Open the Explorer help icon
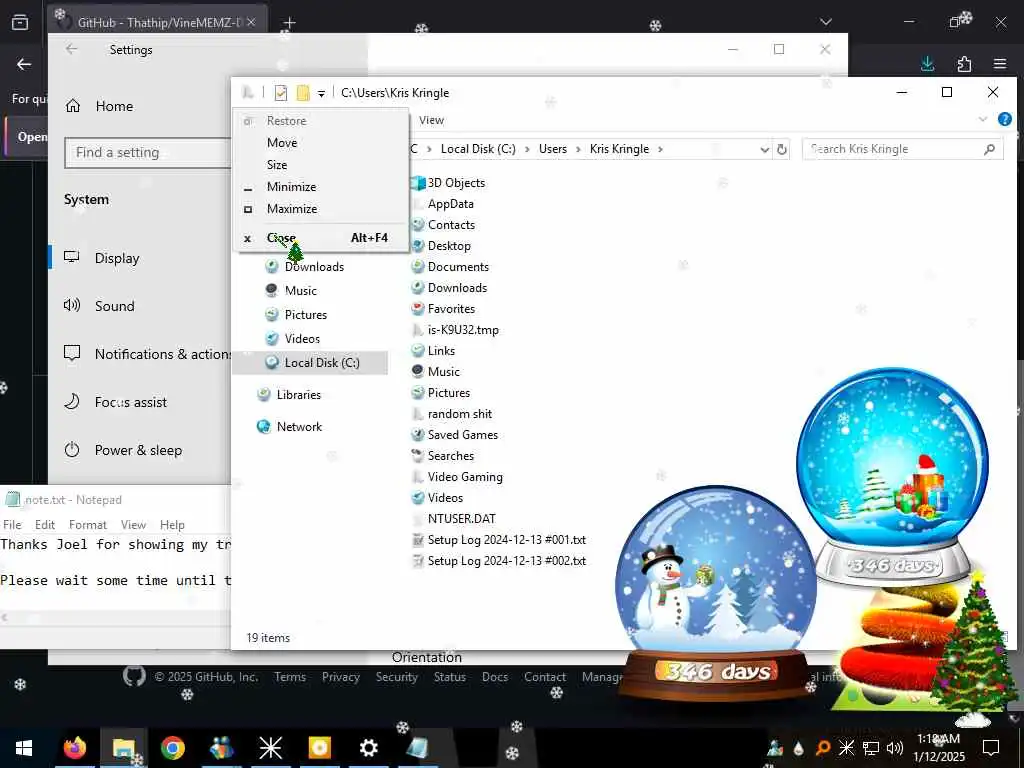1024x768 pixels. (x=1004, y=119)
